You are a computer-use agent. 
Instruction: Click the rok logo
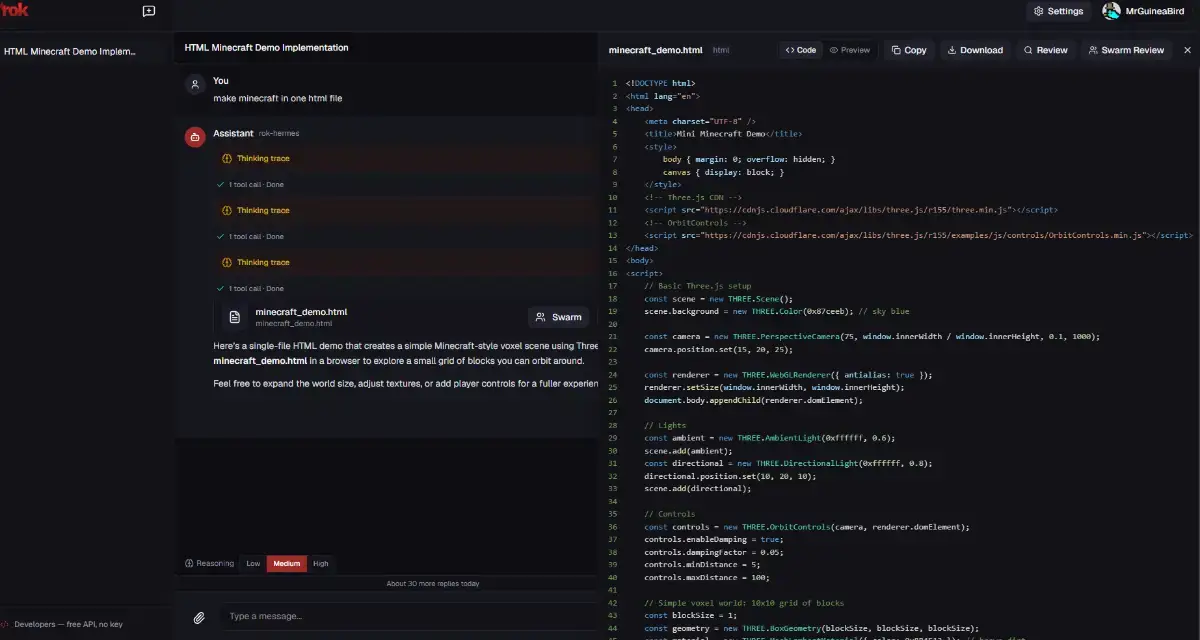[14, 11]
